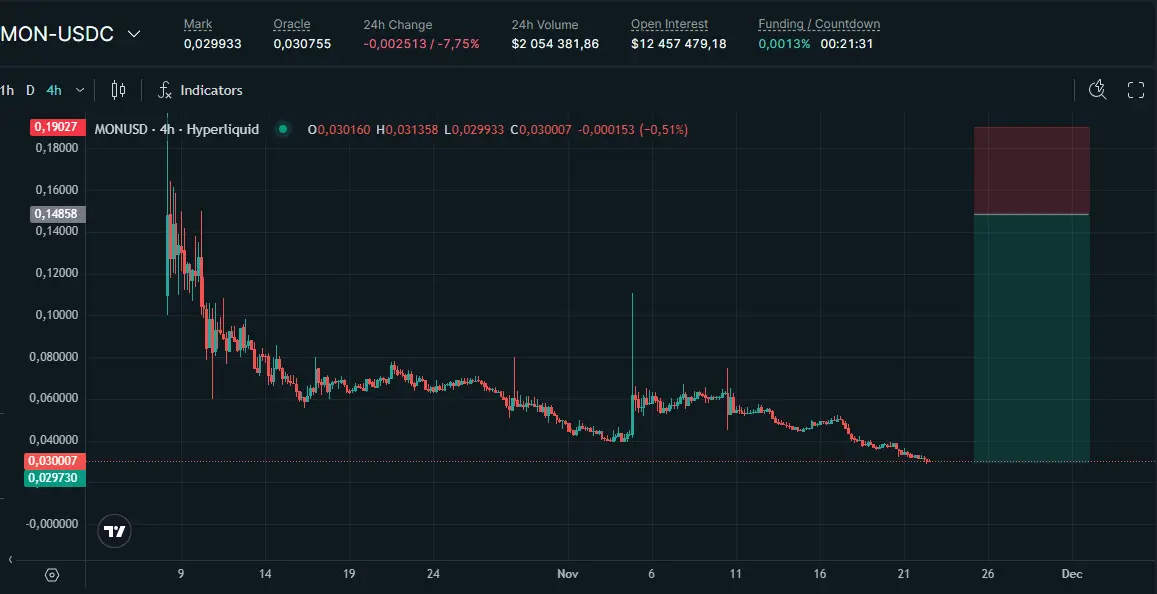Click the Open Interest label

click(669, 24)
